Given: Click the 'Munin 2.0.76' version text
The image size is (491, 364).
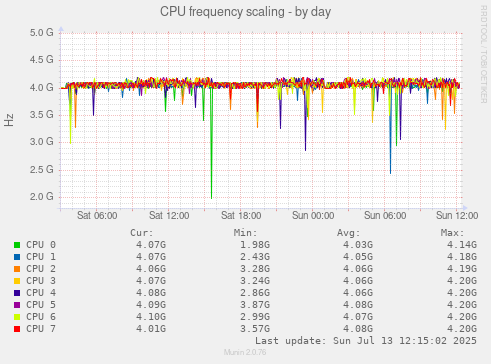Looking at the screenshot, I should 245,352.
